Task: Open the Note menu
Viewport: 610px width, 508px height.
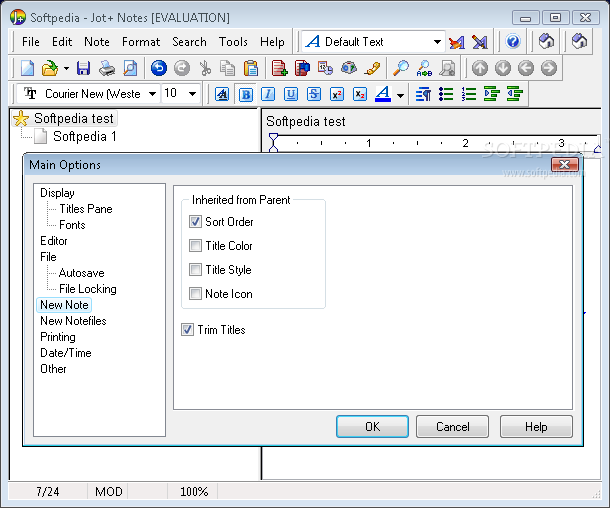Action: (97, 42)
